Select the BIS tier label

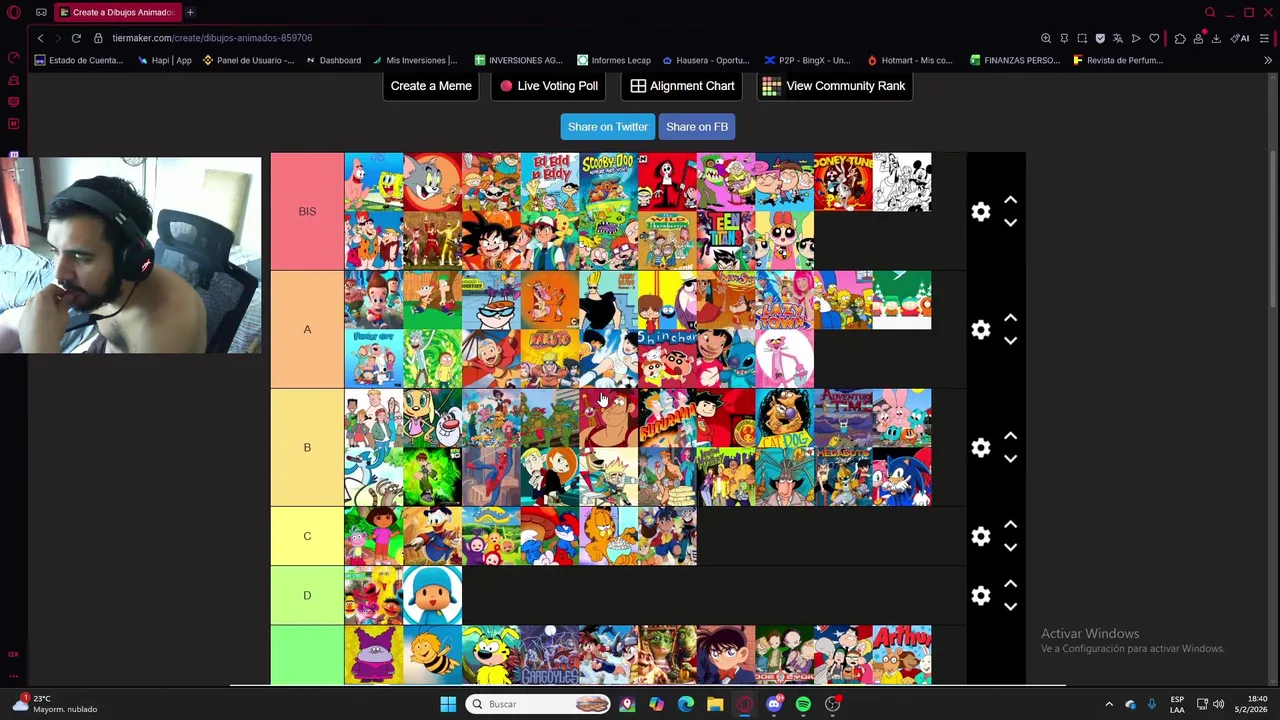coord(307,212)
